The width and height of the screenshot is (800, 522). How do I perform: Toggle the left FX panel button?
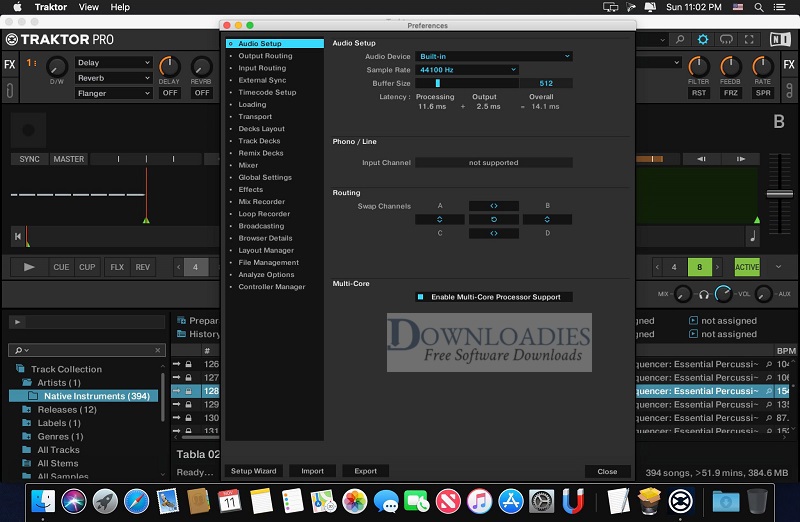(x=10, y=65)
